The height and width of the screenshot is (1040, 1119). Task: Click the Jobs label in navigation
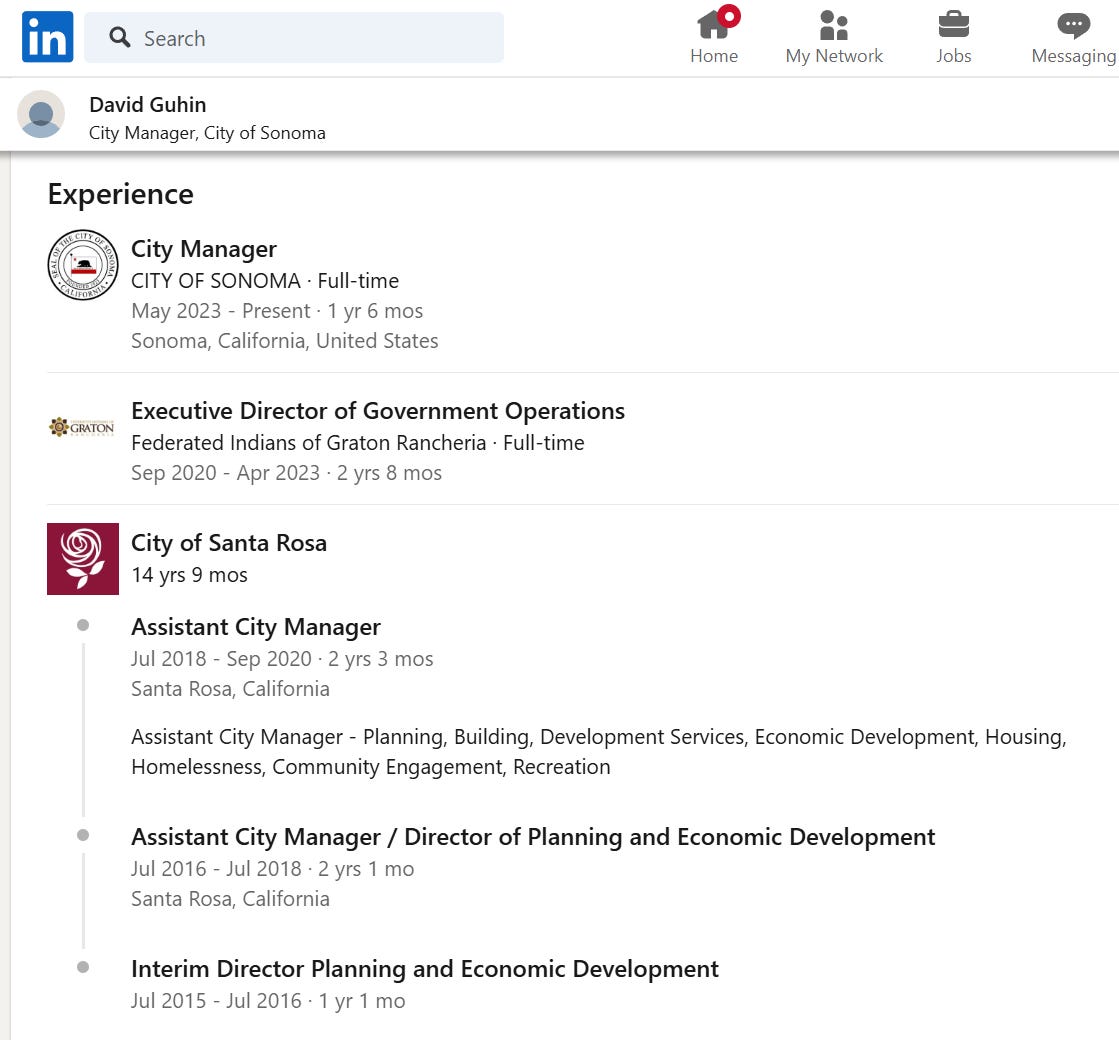tap(953, 56)
